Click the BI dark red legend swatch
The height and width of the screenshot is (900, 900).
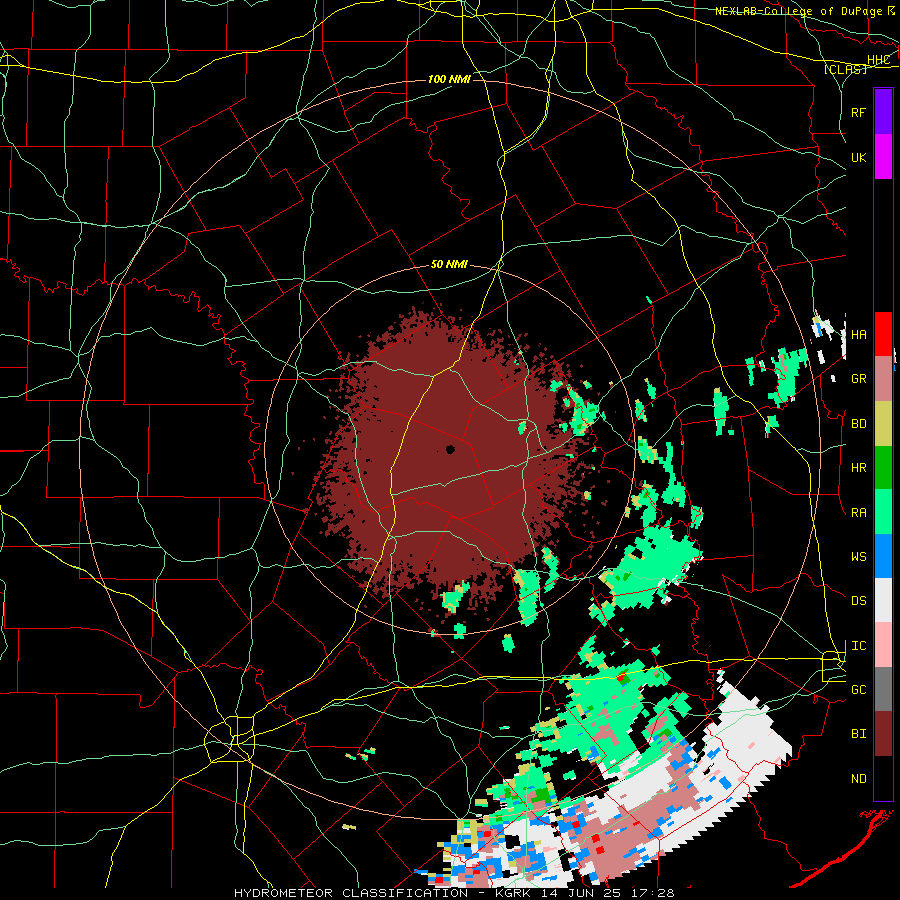tap(883, 734)
